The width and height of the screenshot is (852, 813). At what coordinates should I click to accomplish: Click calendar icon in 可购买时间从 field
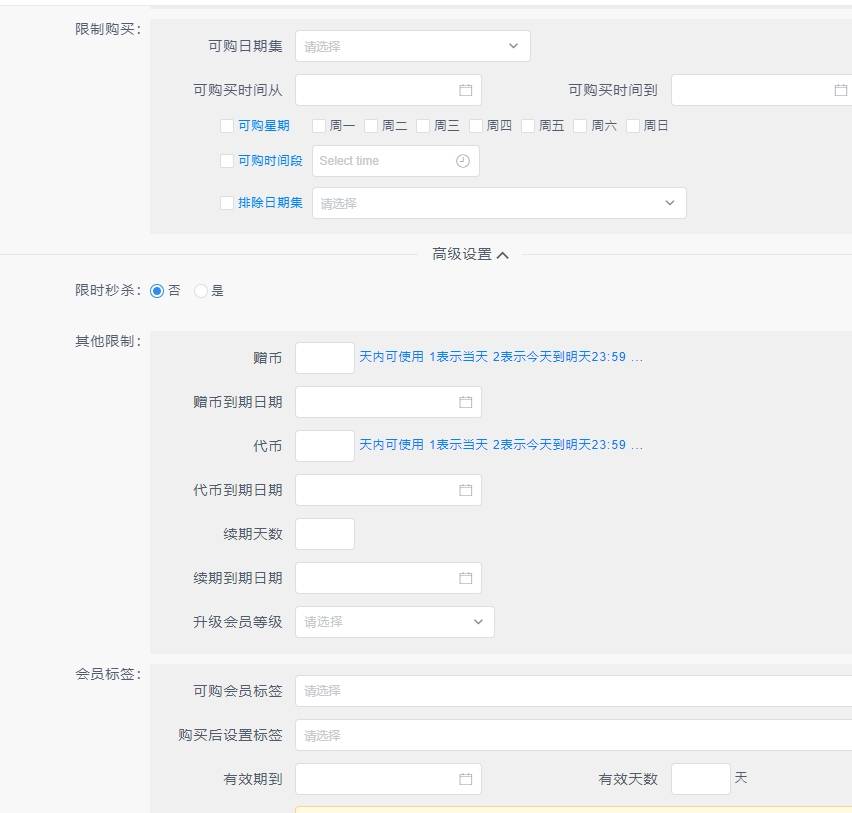pyautogui.click(x=465, y=90)
